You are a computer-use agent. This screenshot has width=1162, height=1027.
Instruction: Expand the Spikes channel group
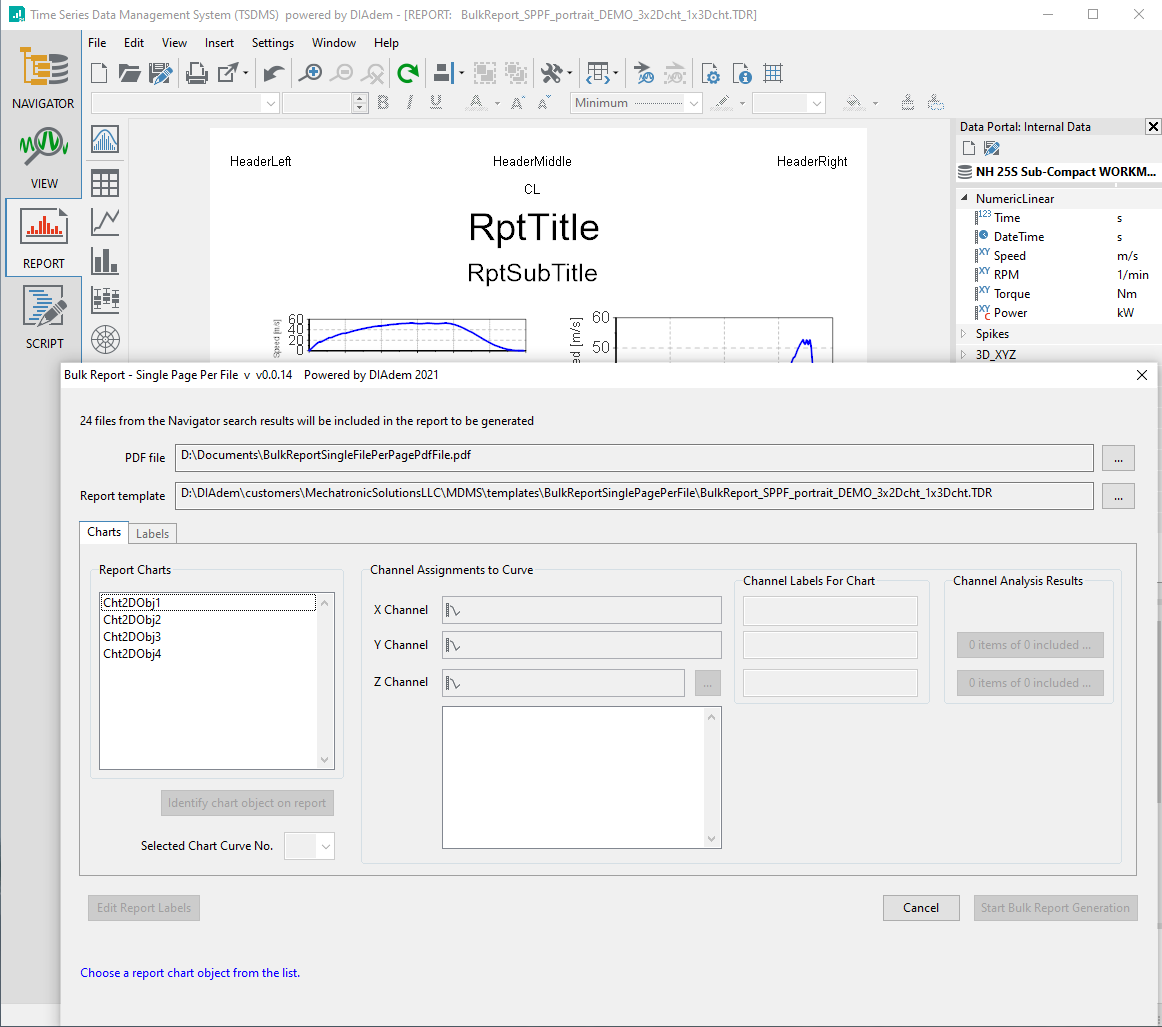(x=964, y=334)
